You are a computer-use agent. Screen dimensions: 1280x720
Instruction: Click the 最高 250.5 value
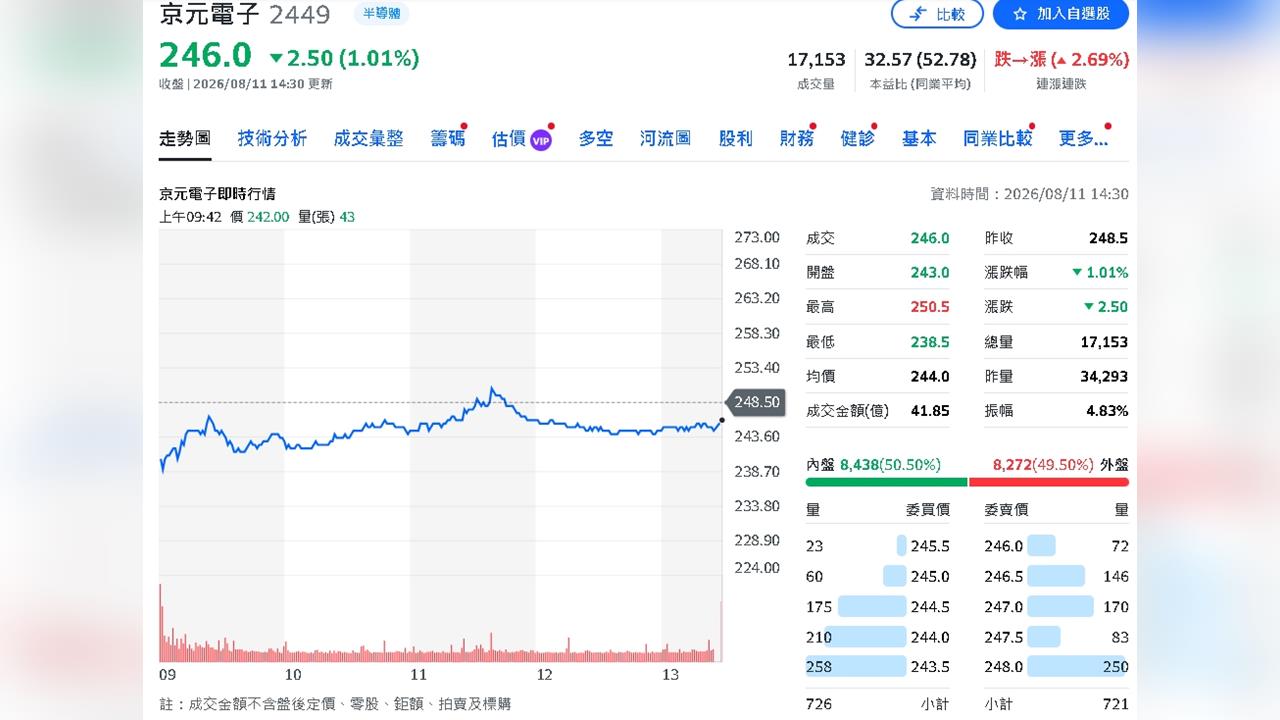[930, 307]
